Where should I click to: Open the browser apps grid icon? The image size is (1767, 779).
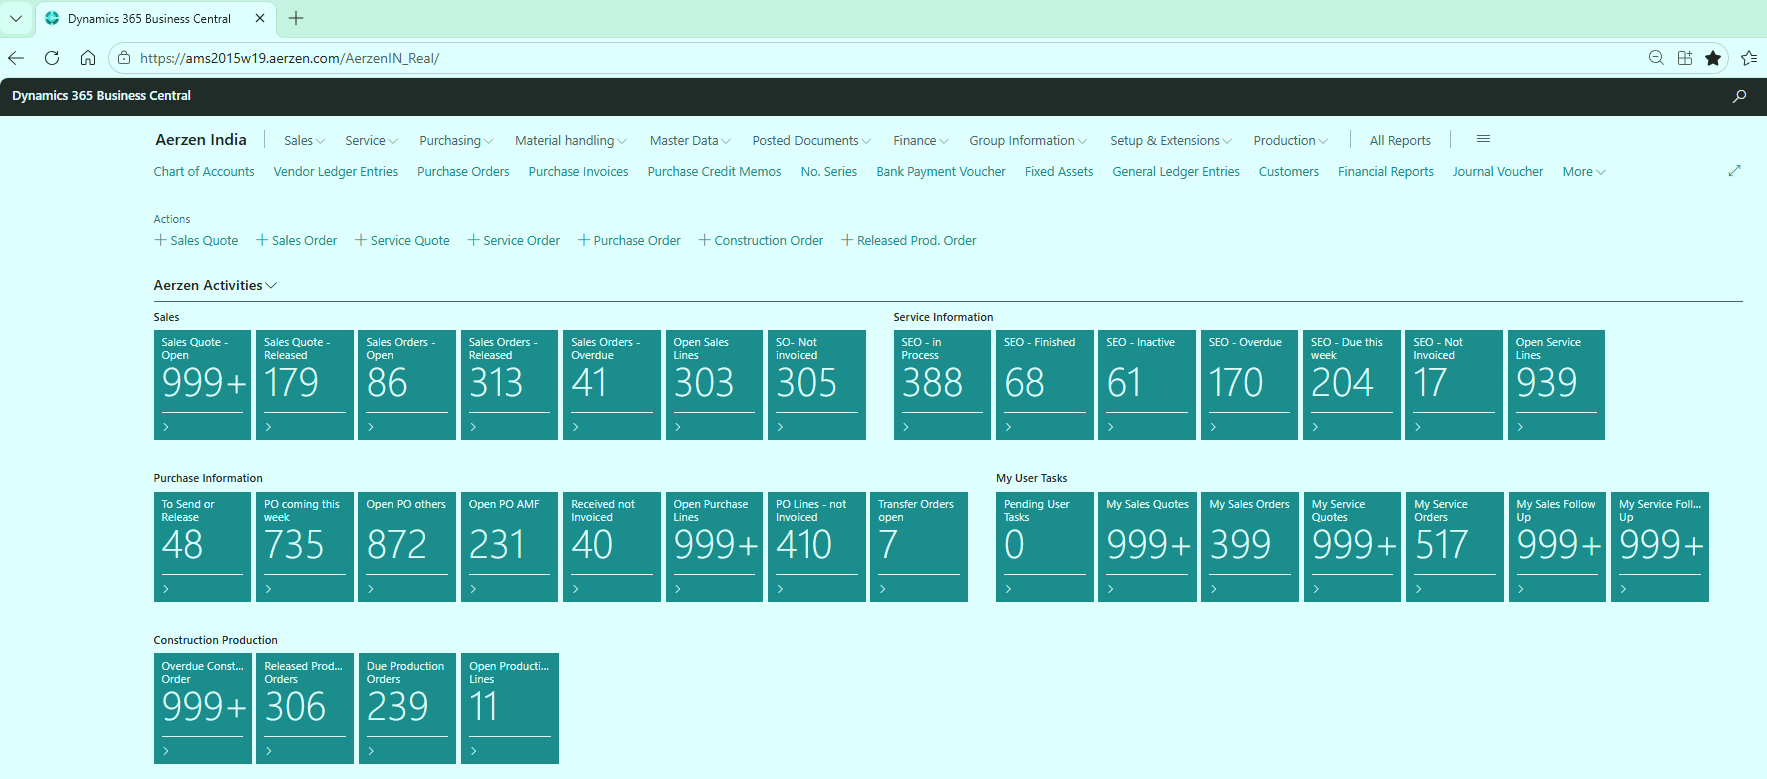[1685, 58]
